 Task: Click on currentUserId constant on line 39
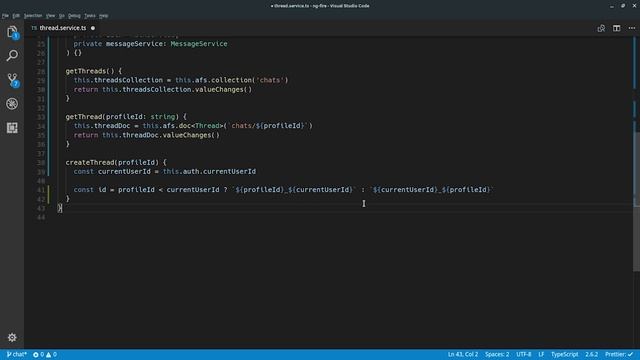click(x=124, y=171)
